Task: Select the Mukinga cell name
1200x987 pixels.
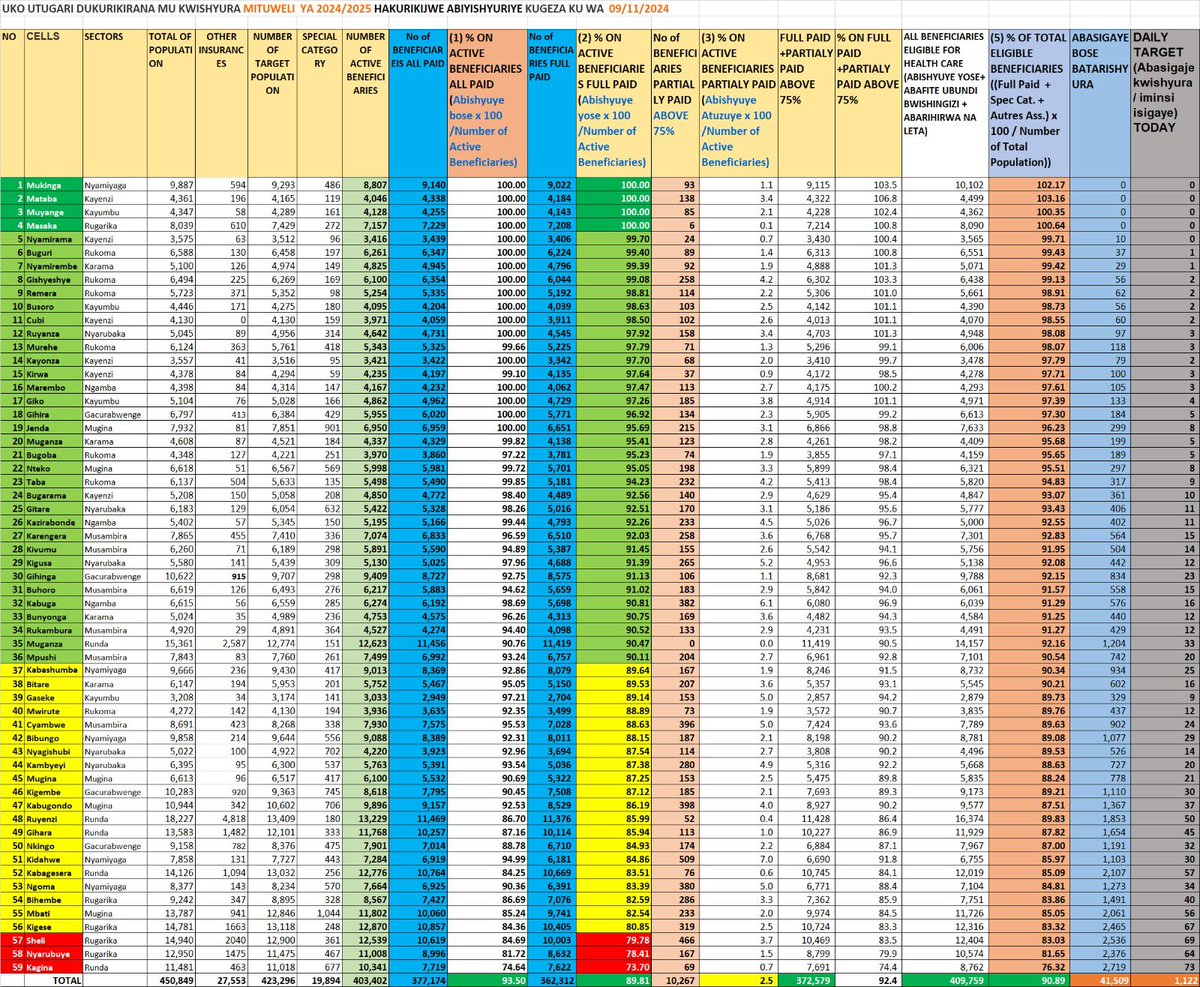Action: tap(43, 185)
